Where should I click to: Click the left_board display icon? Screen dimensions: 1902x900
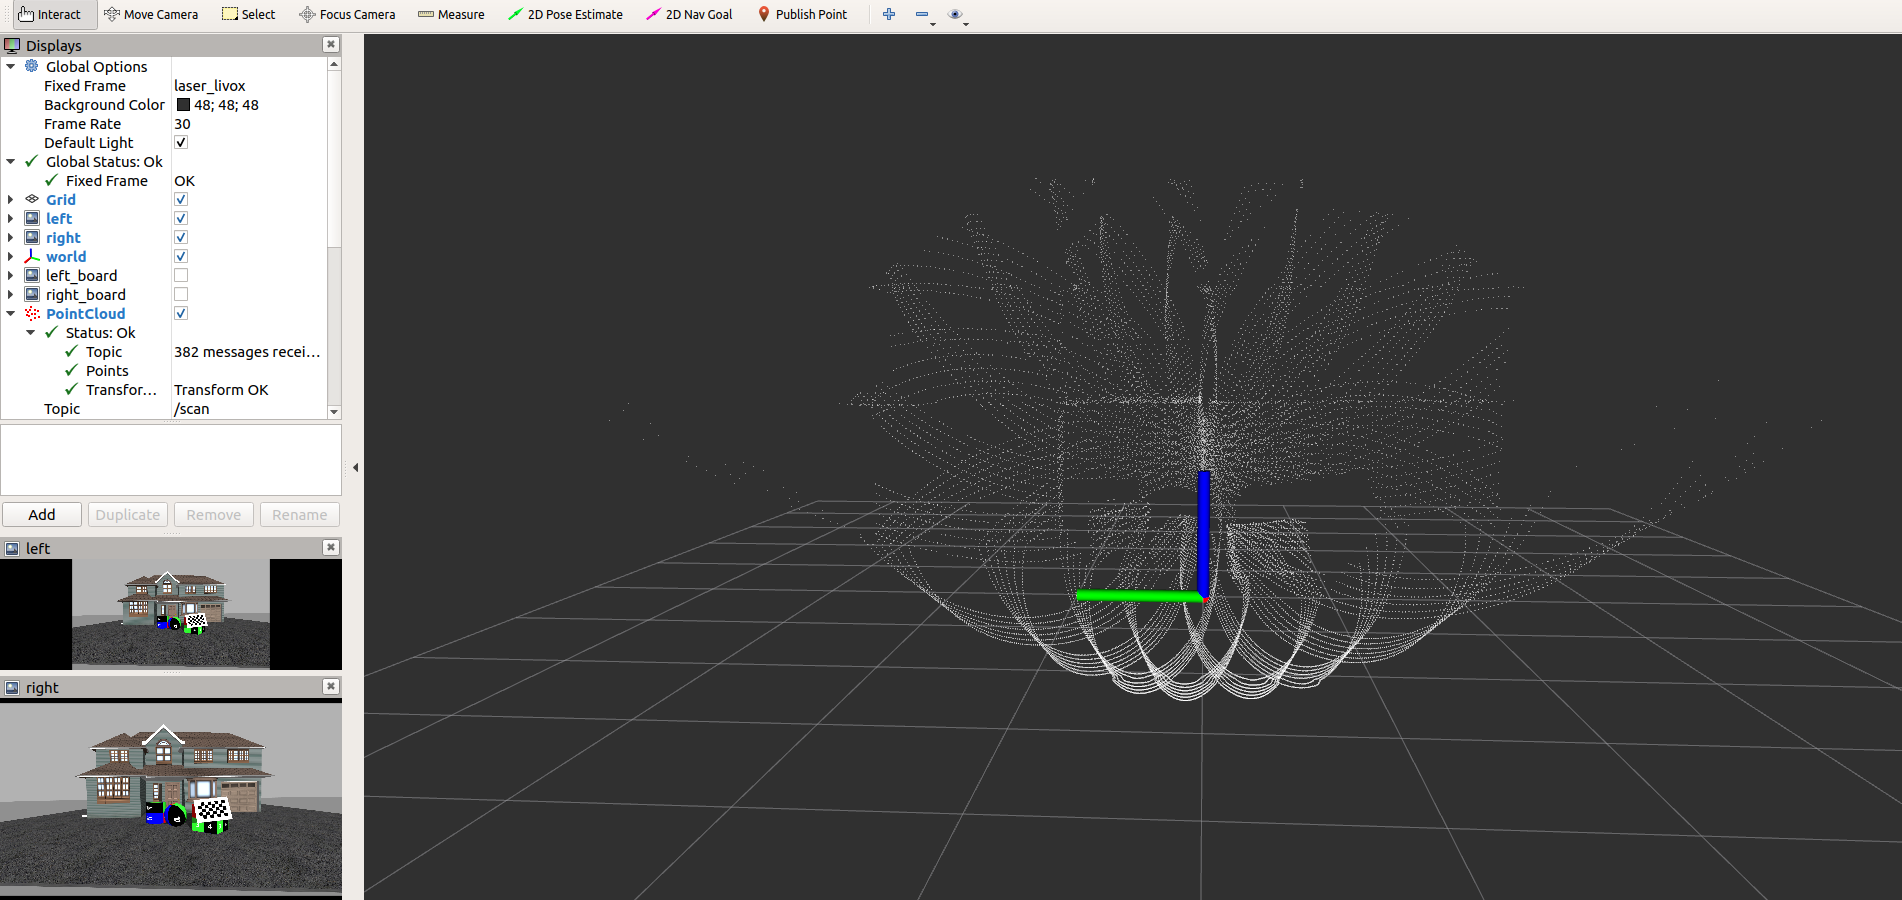(x=32, y=275)
